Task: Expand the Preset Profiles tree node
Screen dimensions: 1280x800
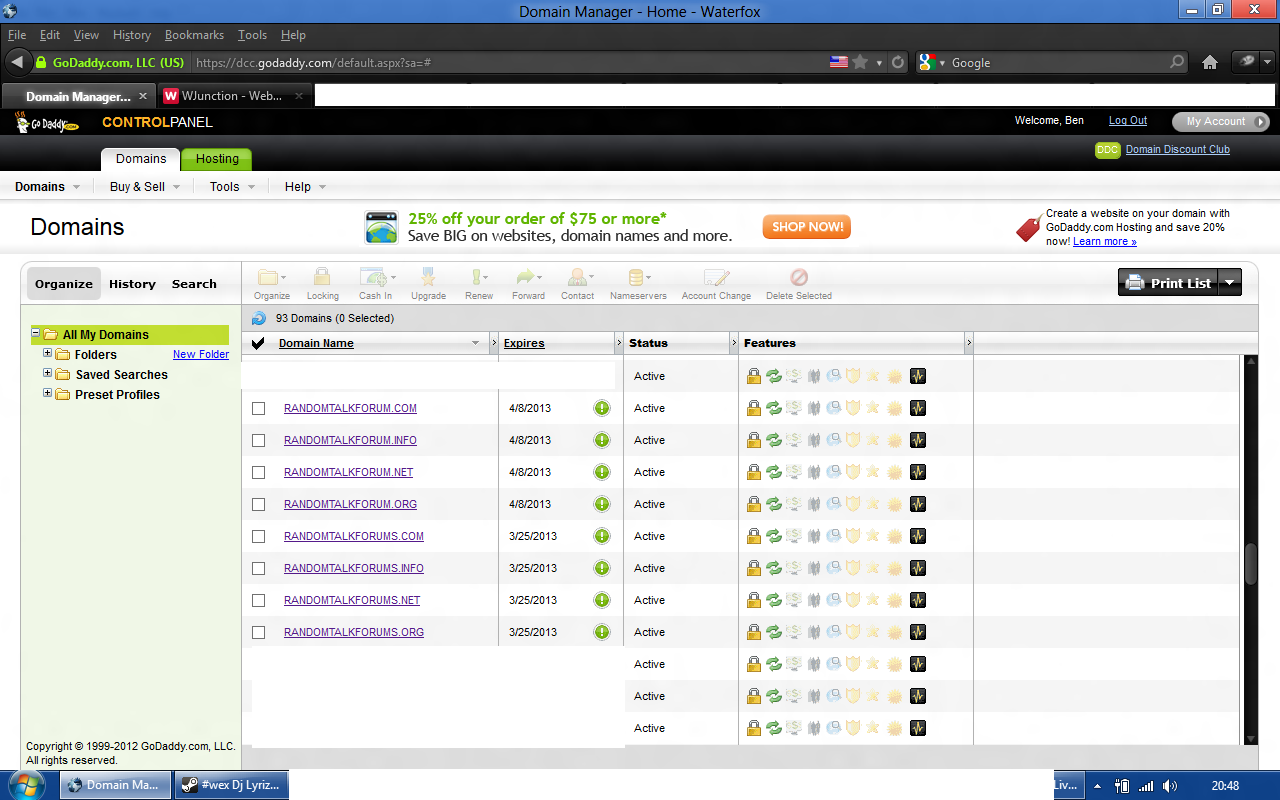Action: (x=47, y=393)
